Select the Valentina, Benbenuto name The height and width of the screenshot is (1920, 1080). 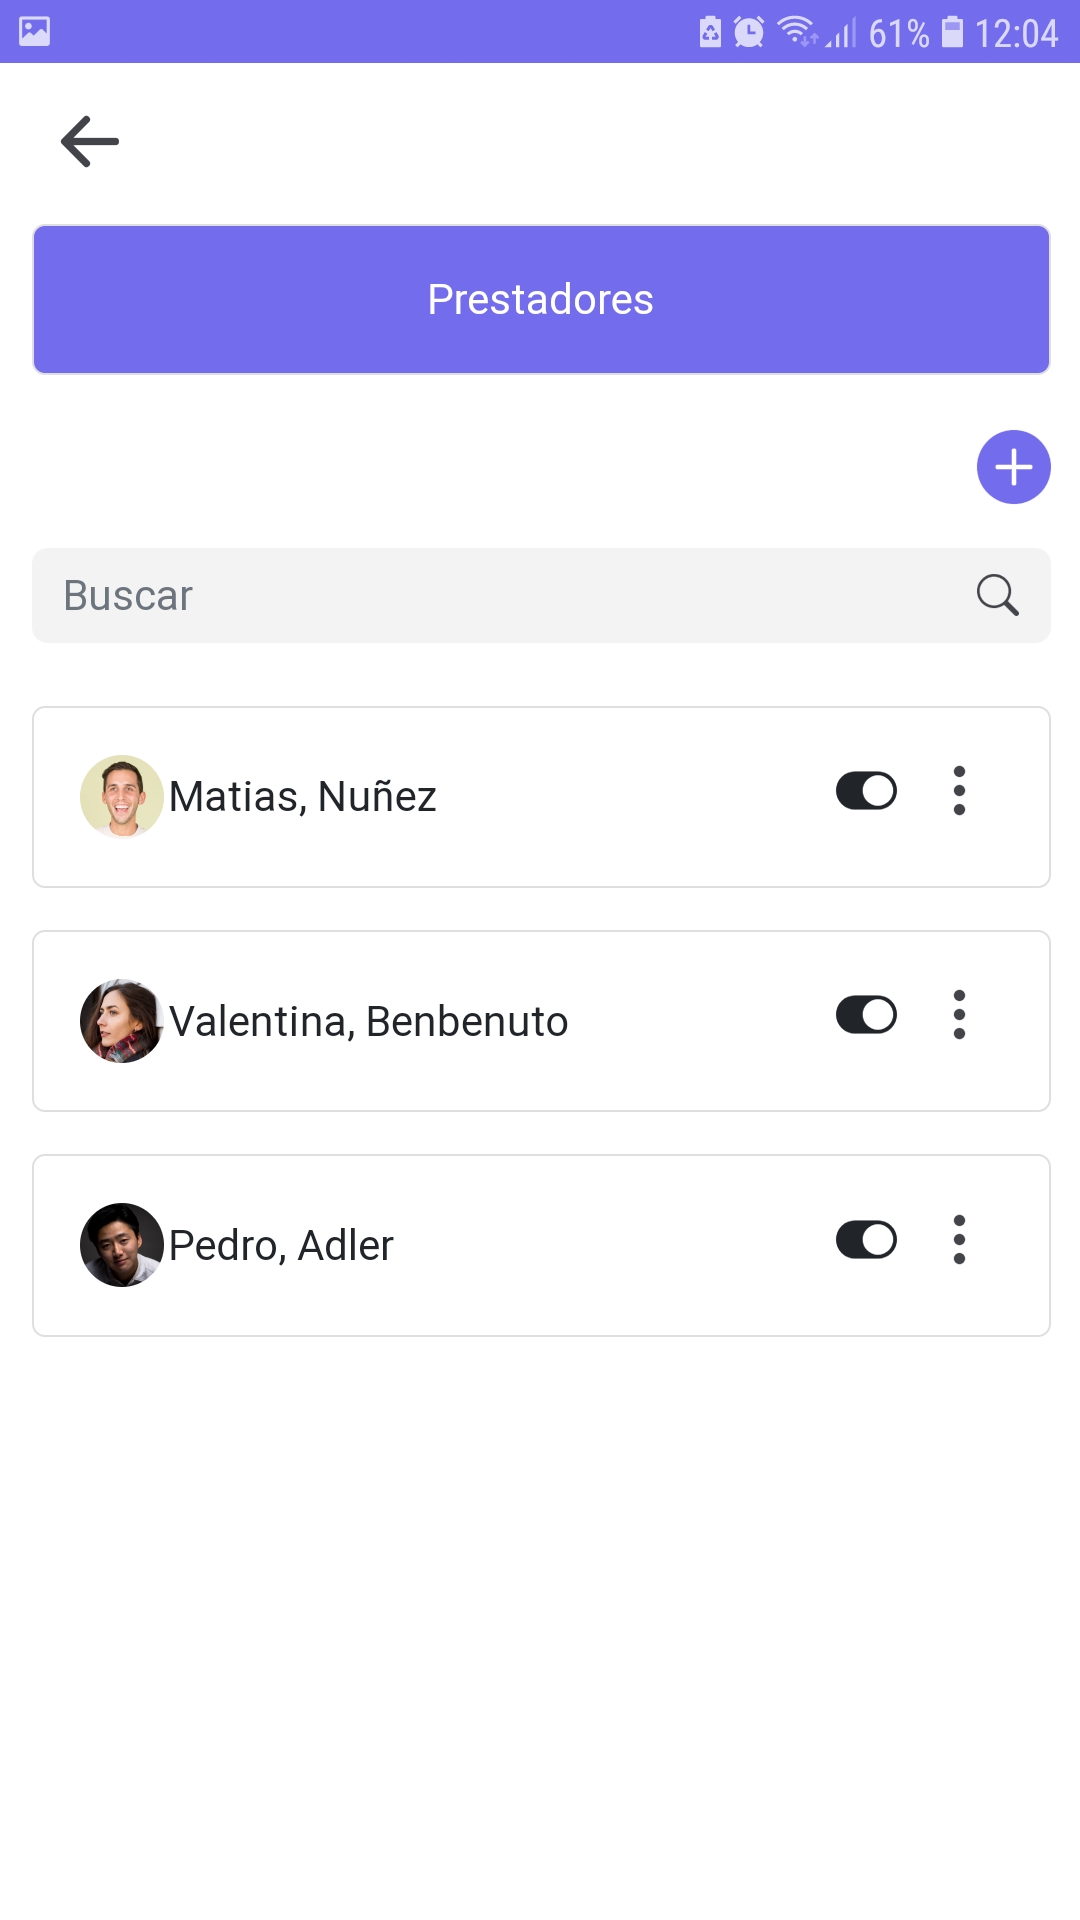369,1022
